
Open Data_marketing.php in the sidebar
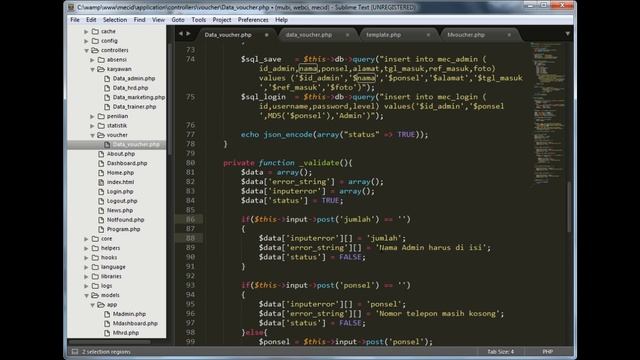coord(139,97)
